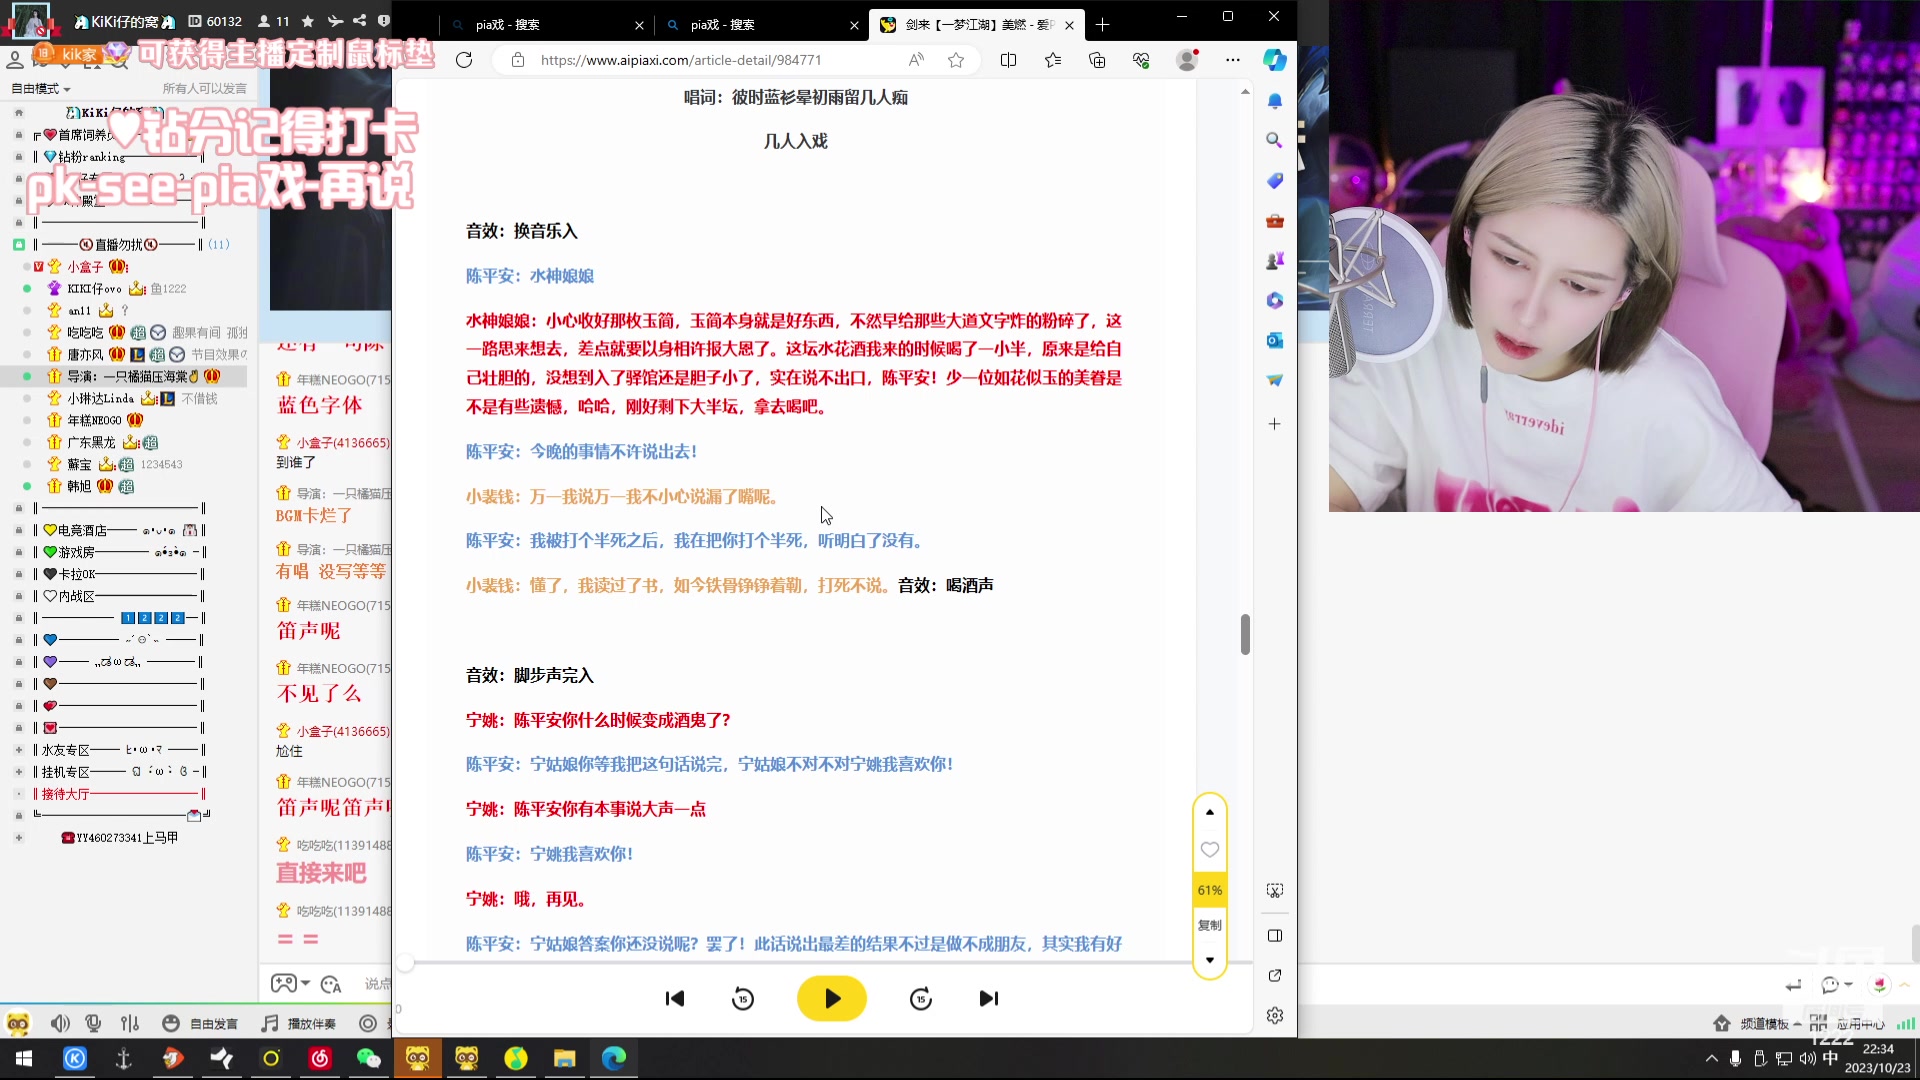
Task: Toggle YY microphone icon
Action: (x=93, y=1023)
